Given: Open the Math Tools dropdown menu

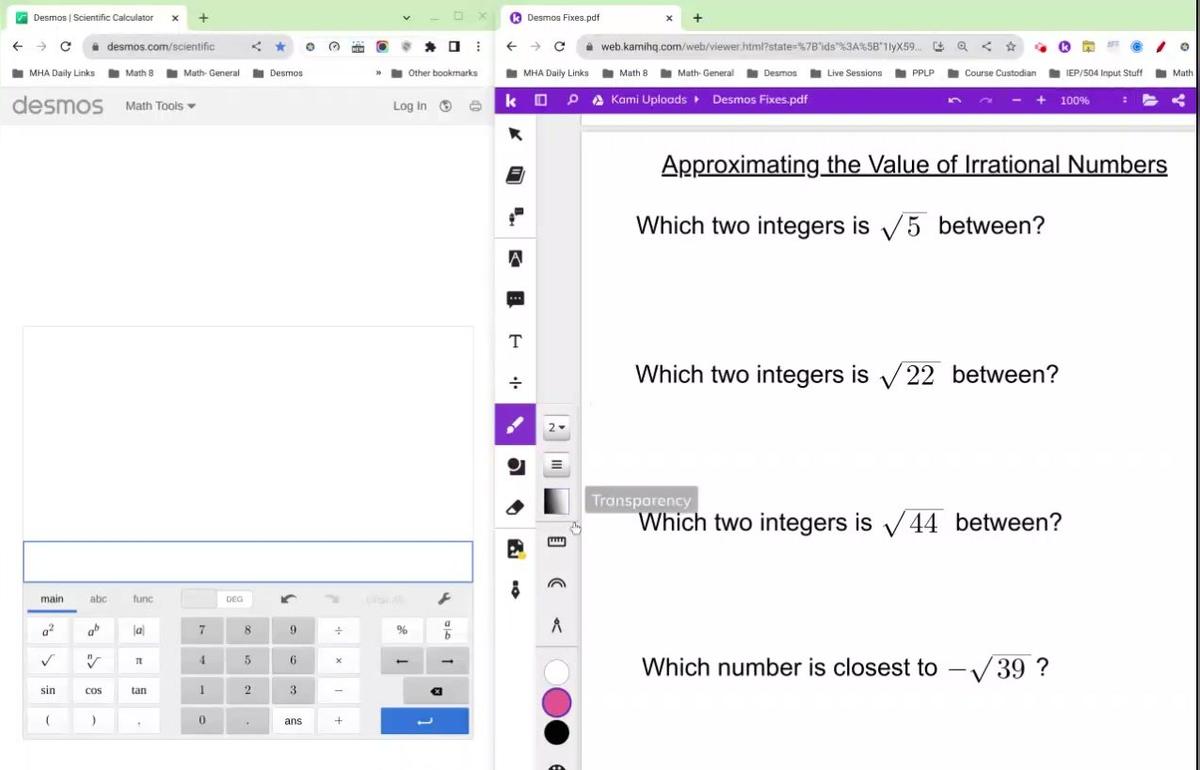Looking at the screenshot, I should [x=160, y=106].
